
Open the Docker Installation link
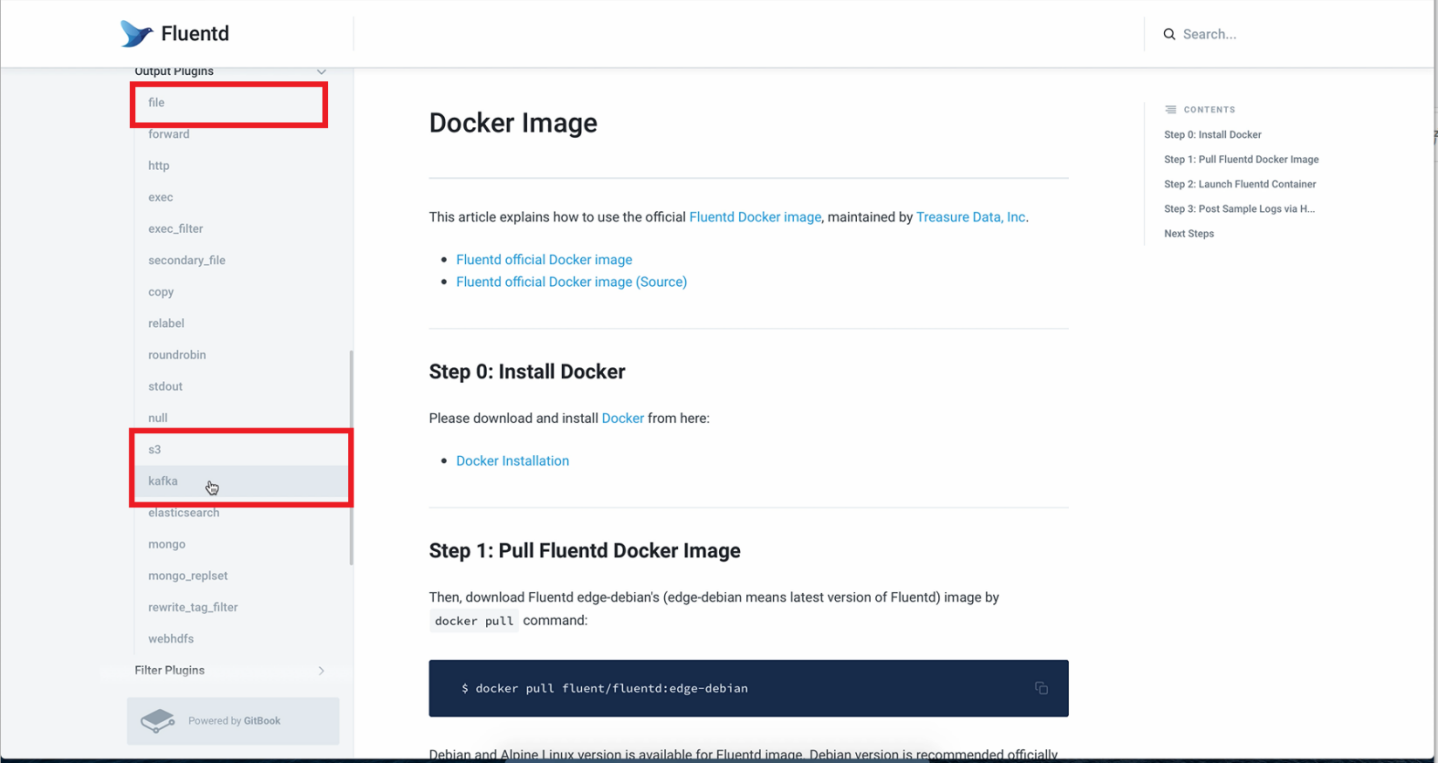(512, 461)
